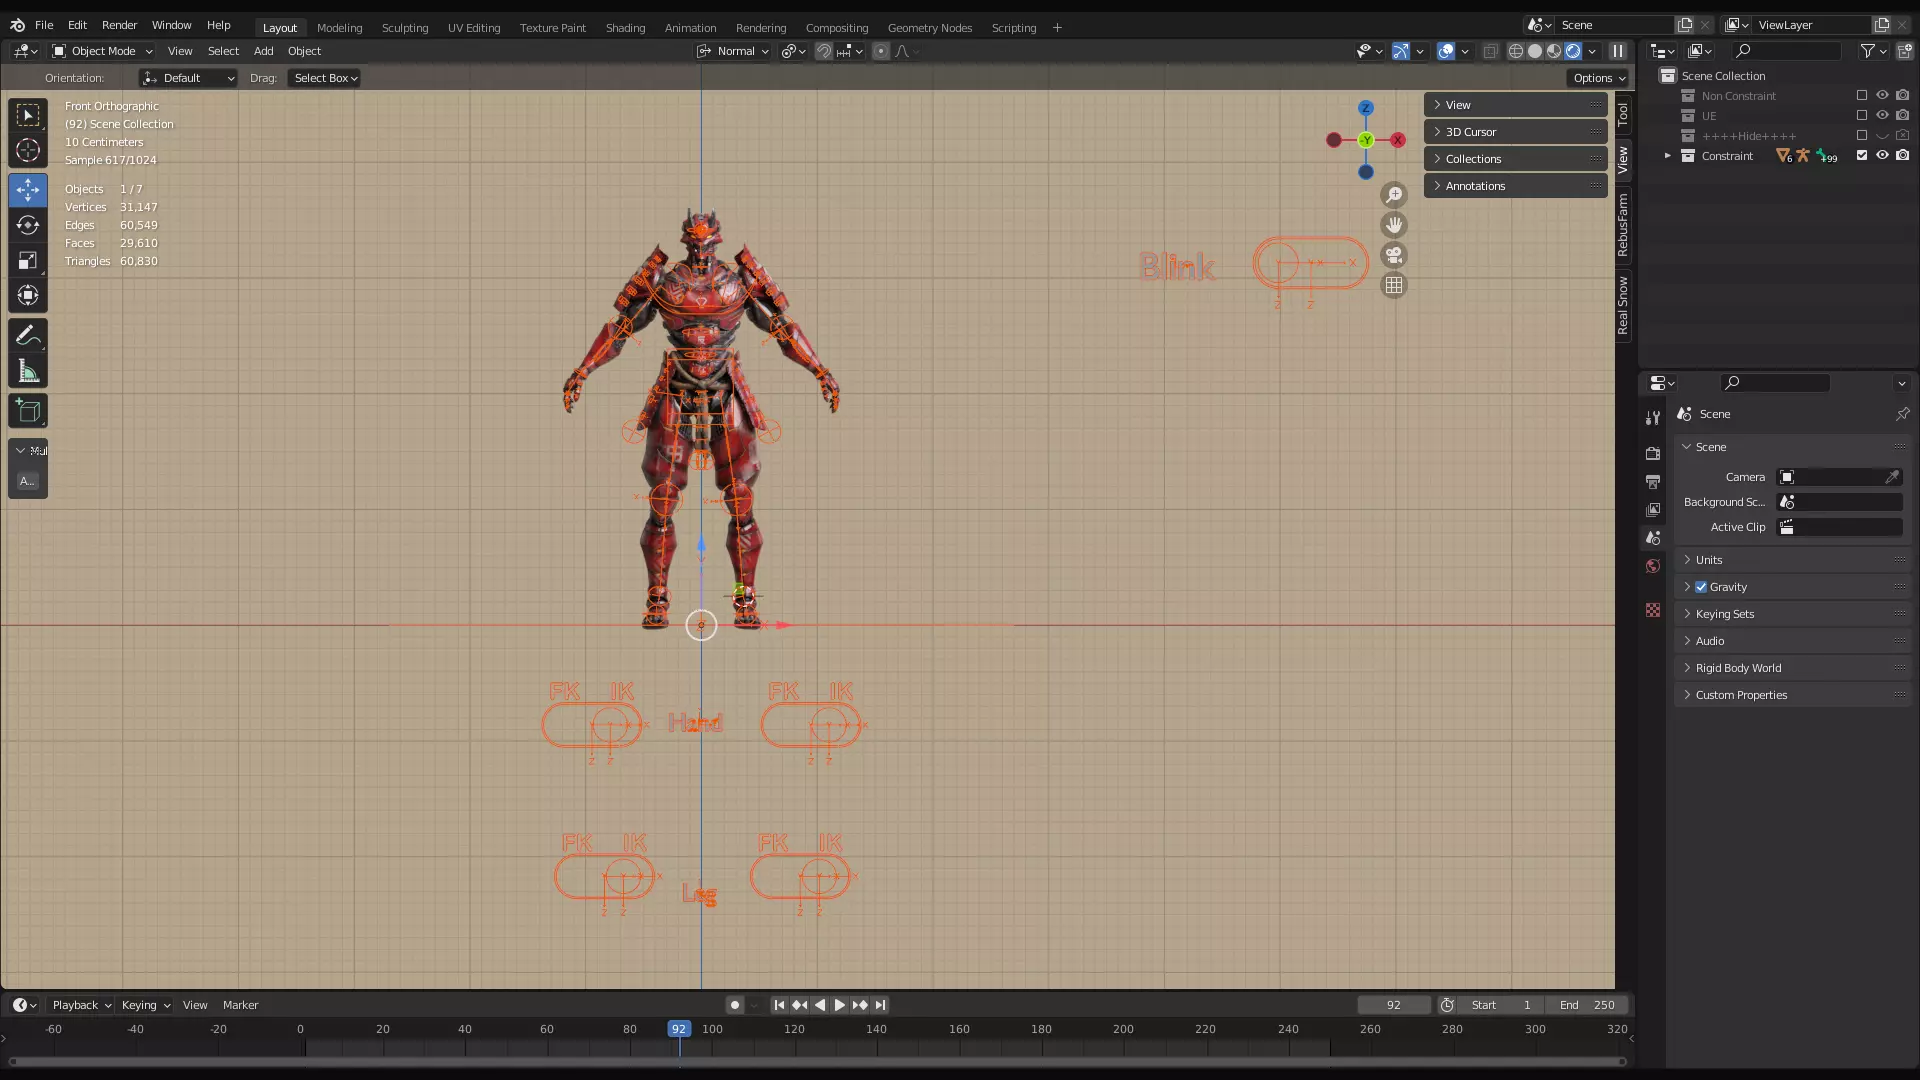The height and width of the screenshot is (1080, 1920).
Task: Toggle viewport overlays
Action: [1446, 51]
